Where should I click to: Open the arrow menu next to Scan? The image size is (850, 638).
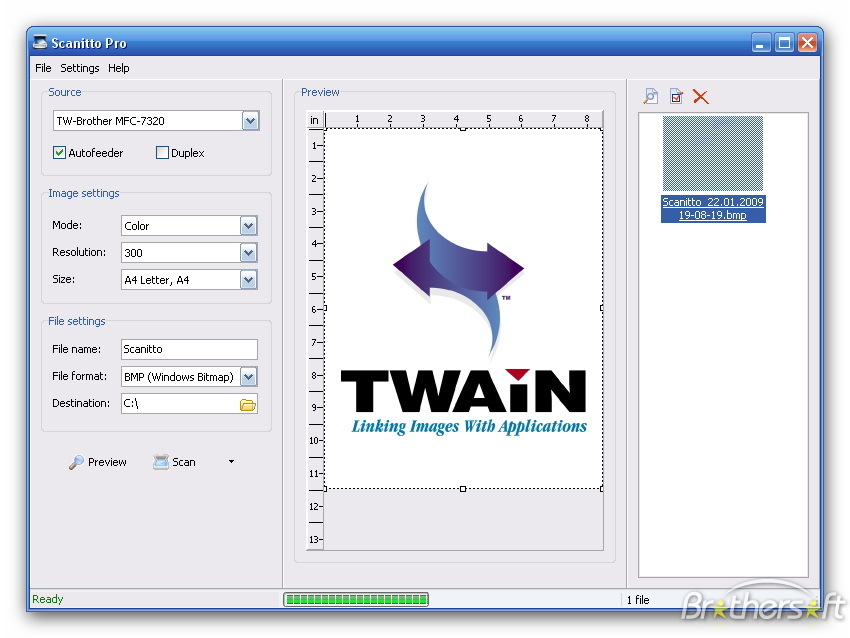pyautogui.click(x=232, y=462)
